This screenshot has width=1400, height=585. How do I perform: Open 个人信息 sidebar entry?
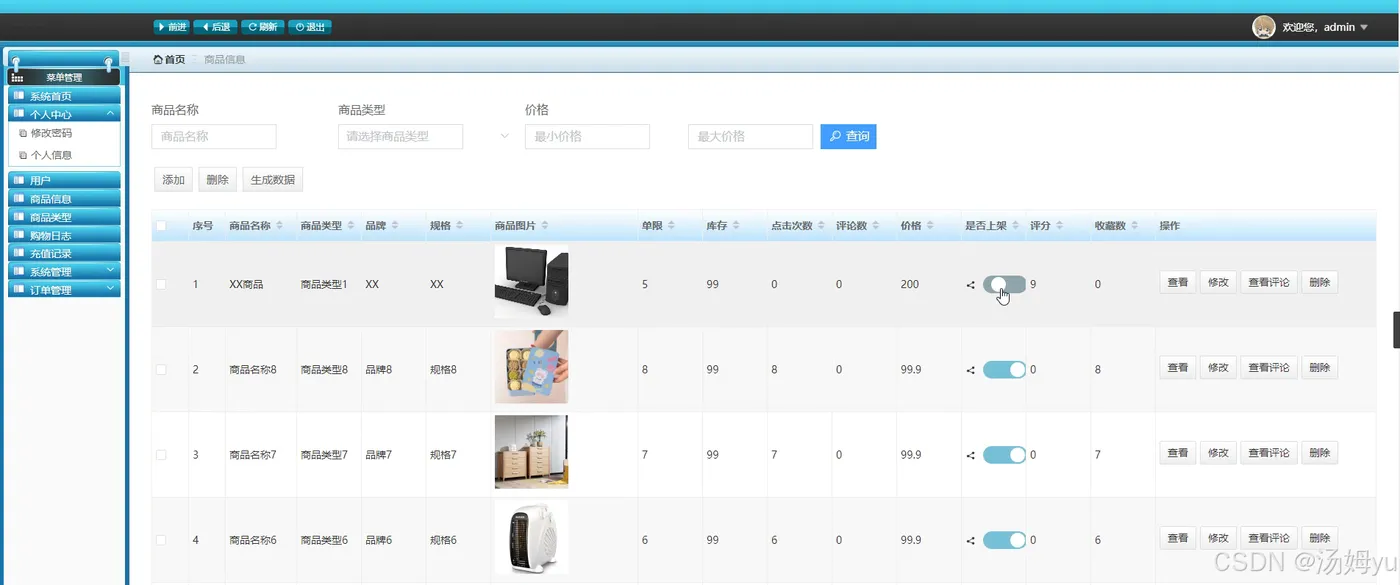[x=51, y=155]
